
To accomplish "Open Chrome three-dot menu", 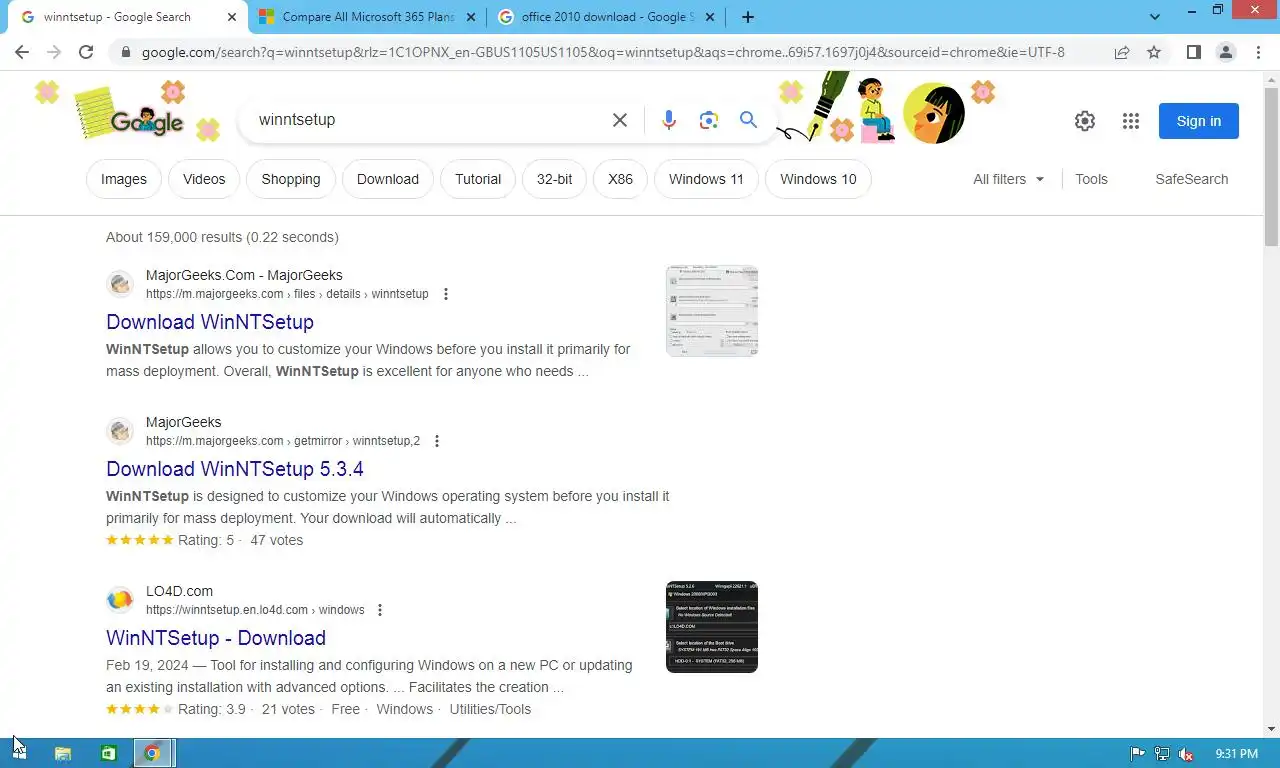I will pyautogui.click(x=1258, y=52).
